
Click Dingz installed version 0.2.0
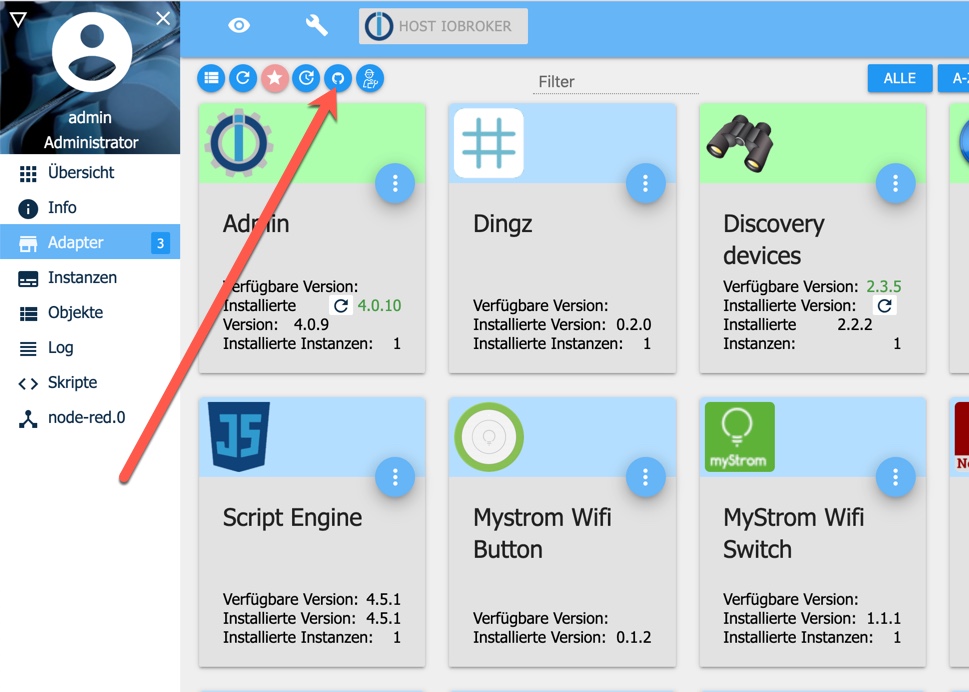(633, 324)
